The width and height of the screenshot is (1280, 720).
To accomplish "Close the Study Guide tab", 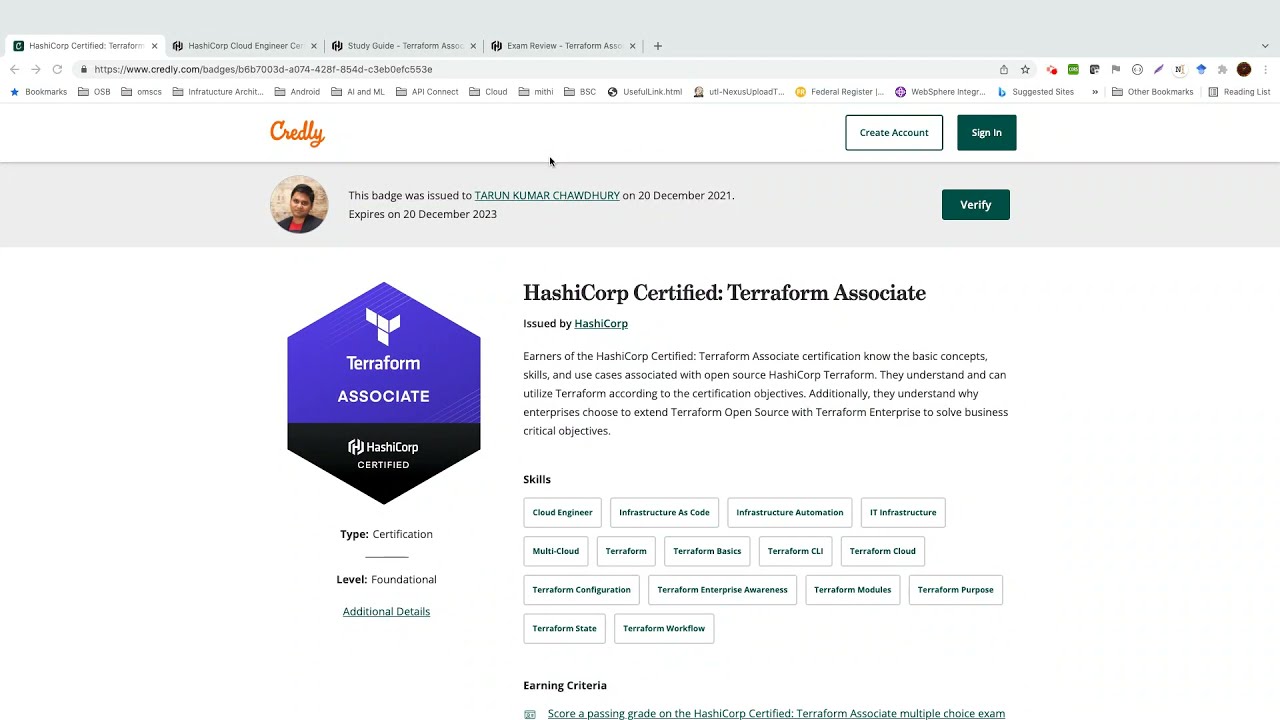I will point(473,45).
